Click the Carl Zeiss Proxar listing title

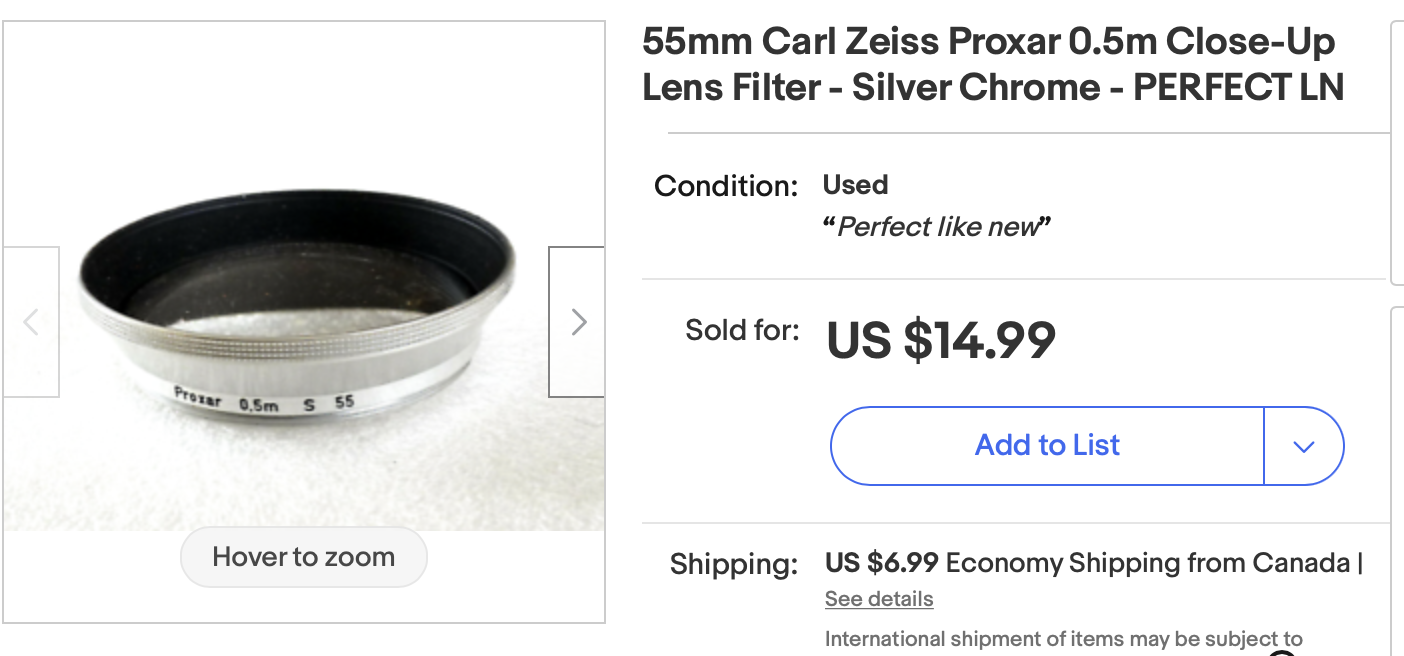(x=992, y=65)
